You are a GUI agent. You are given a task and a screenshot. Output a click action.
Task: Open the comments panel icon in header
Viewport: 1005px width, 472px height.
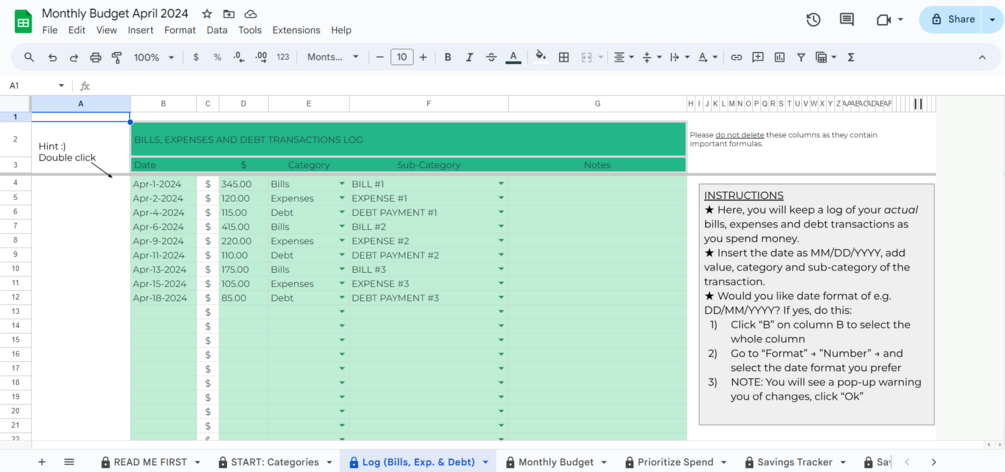[847, 20]
